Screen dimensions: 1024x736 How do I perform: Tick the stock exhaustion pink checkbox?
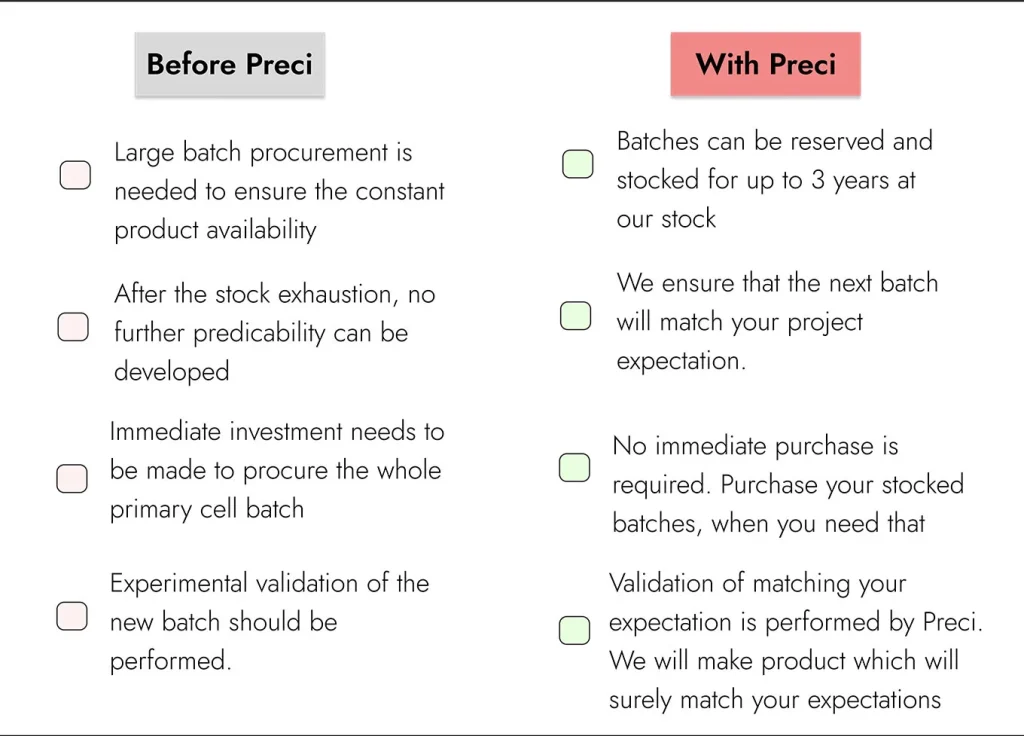pyautogui.click(x=73, y=327)
